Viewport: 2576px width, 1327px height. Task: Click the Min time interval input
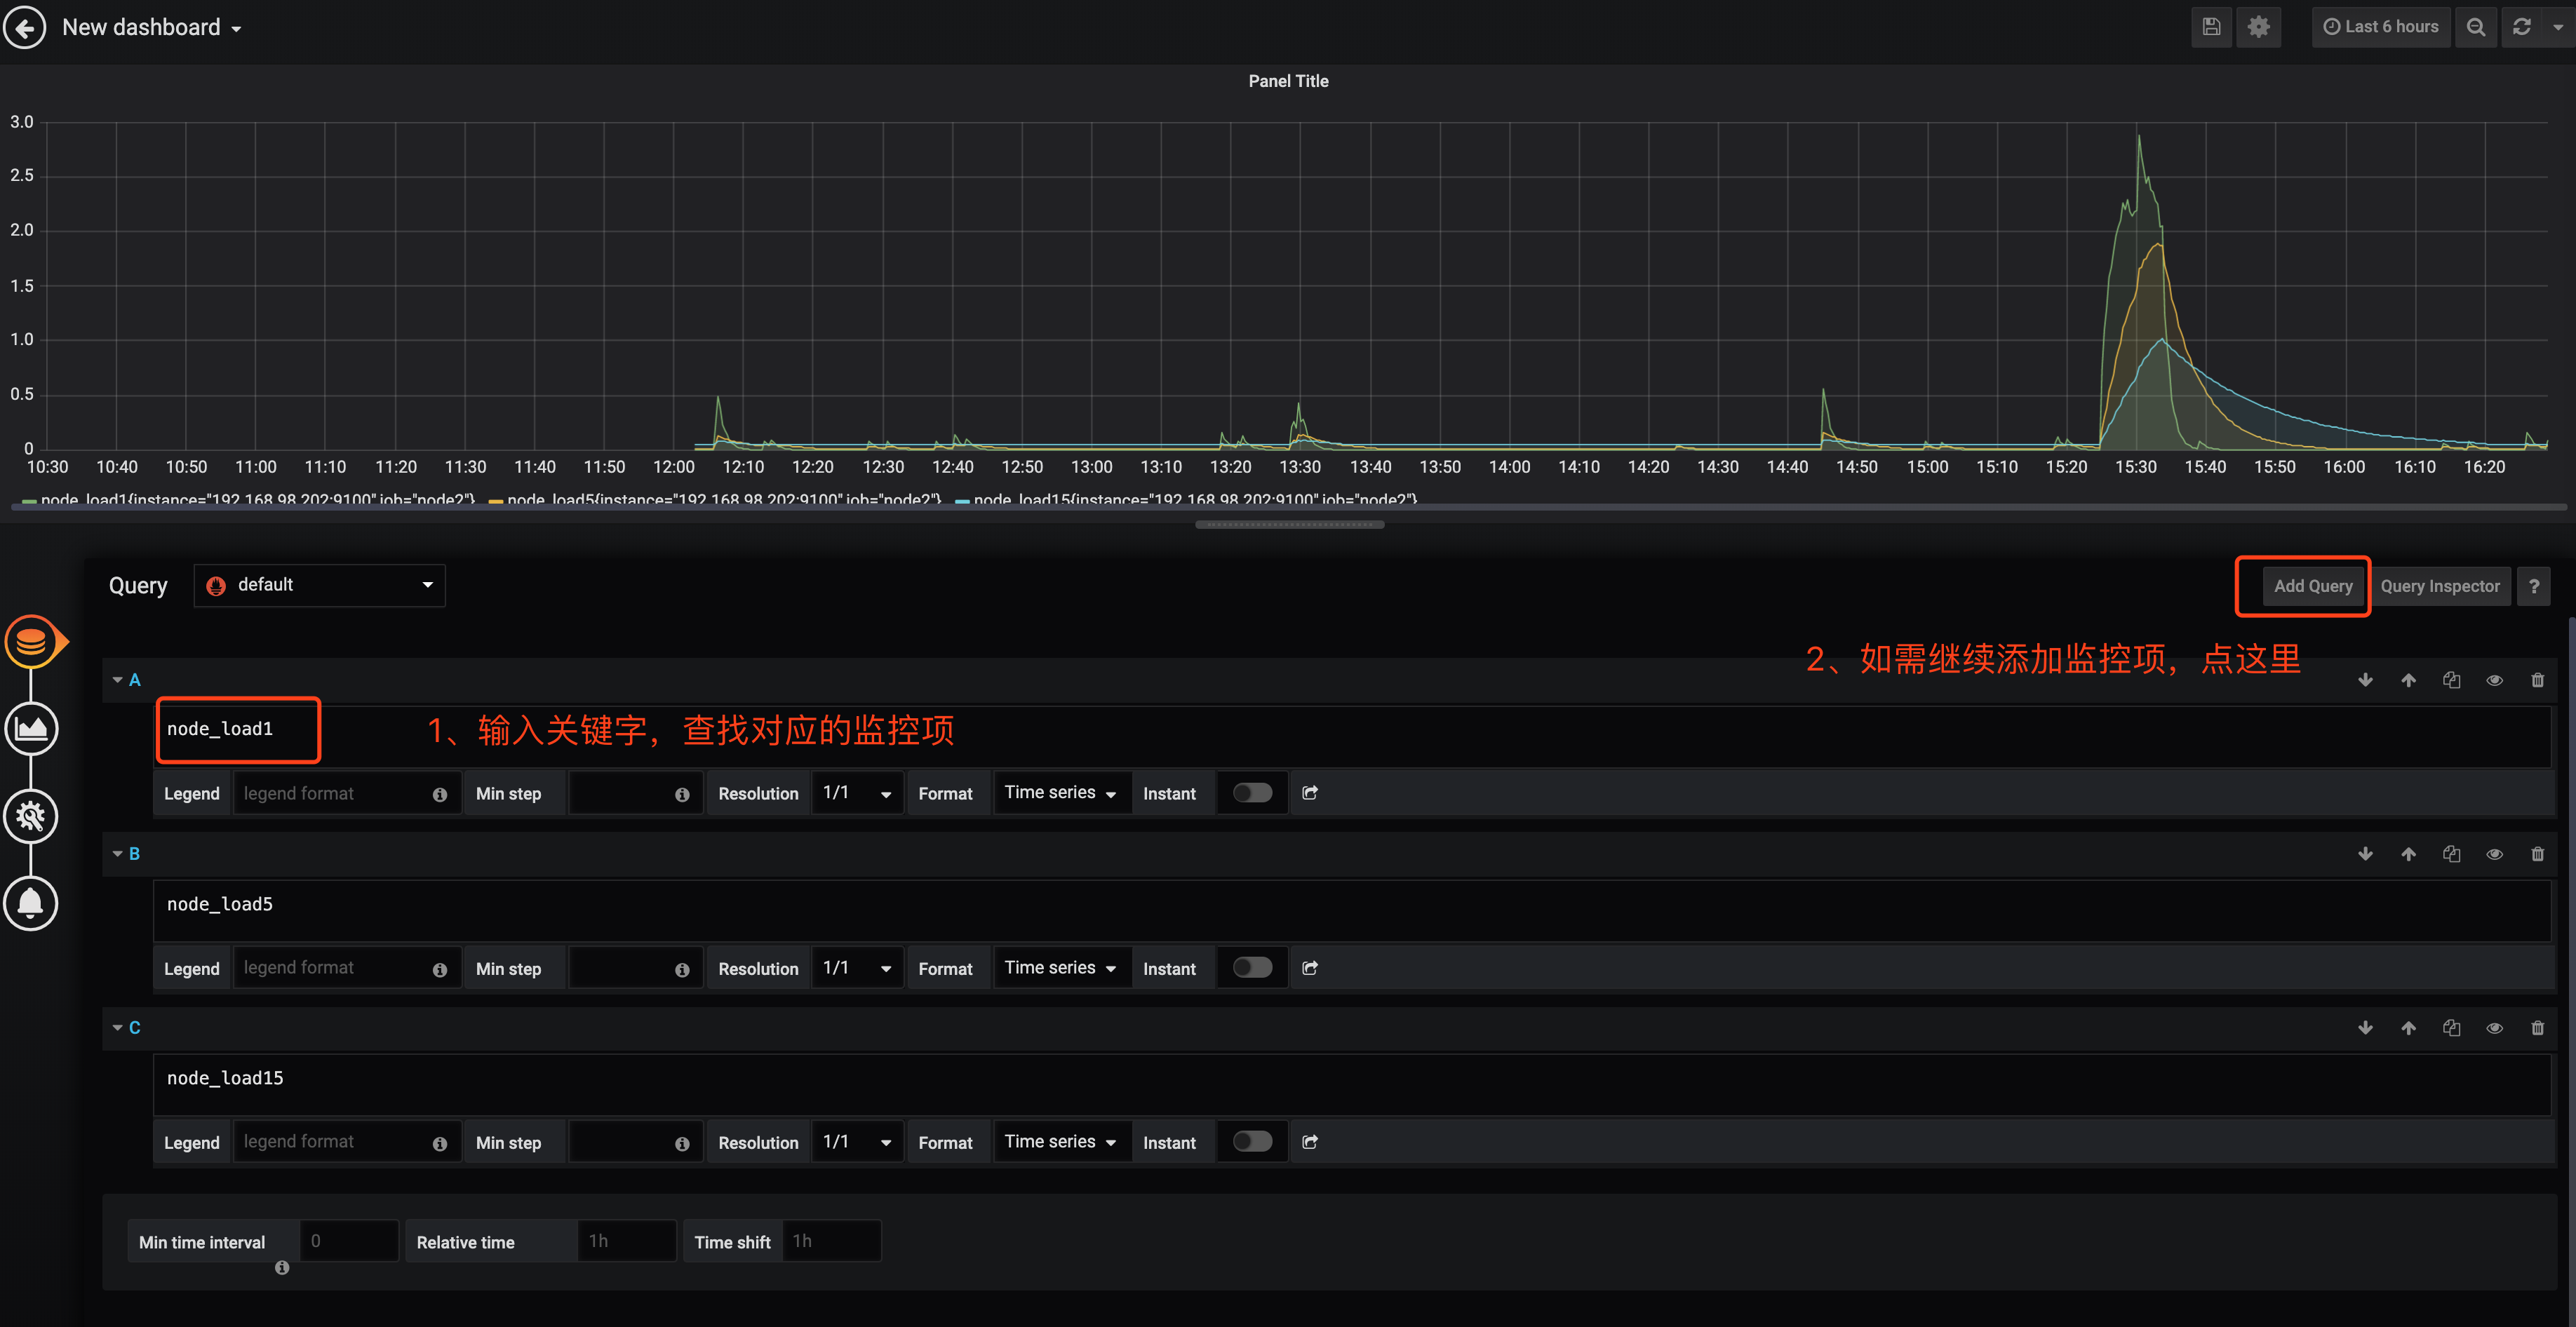pos(349,1240)
